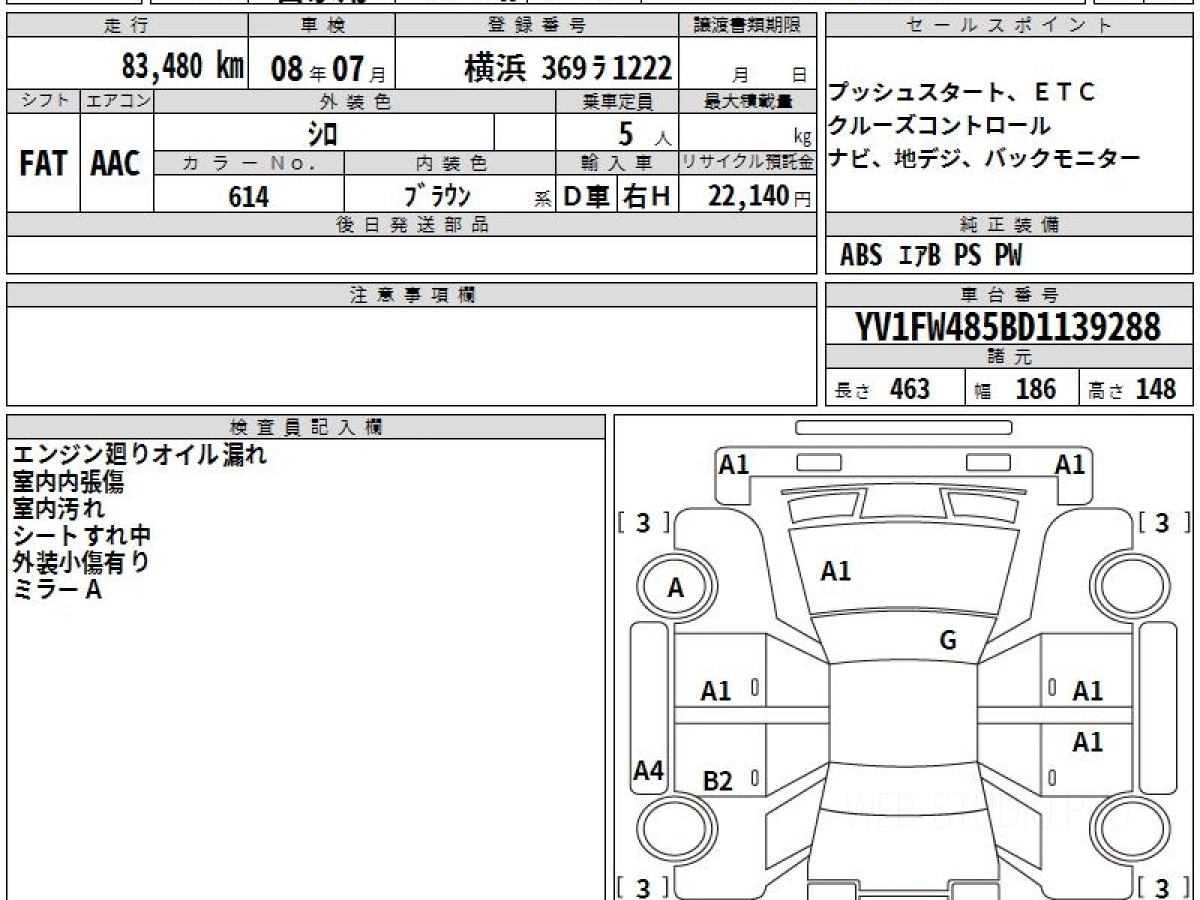
Task: Click A1 mark at front-right bumper corner
Action: pyautogui.click(x=1070, y=464)
